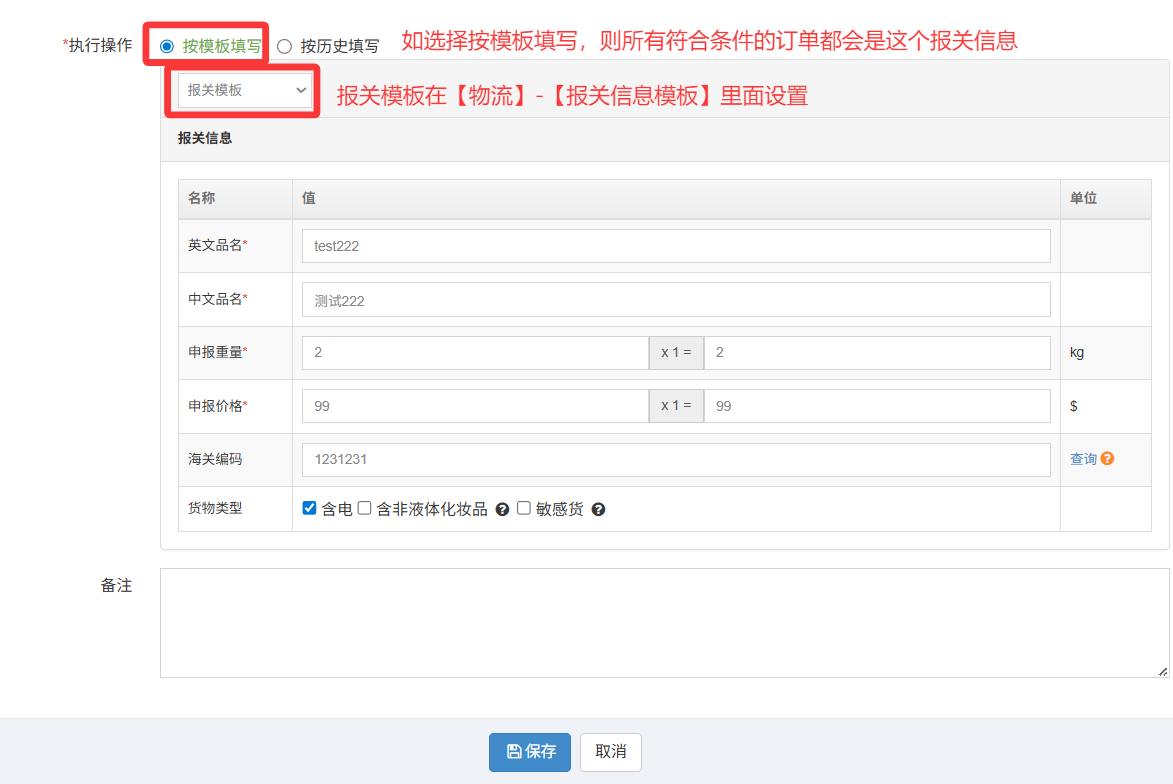1173x784 pixels.
Task: Focus the 海关编码 input field
Action: click(x=676, y=460)
